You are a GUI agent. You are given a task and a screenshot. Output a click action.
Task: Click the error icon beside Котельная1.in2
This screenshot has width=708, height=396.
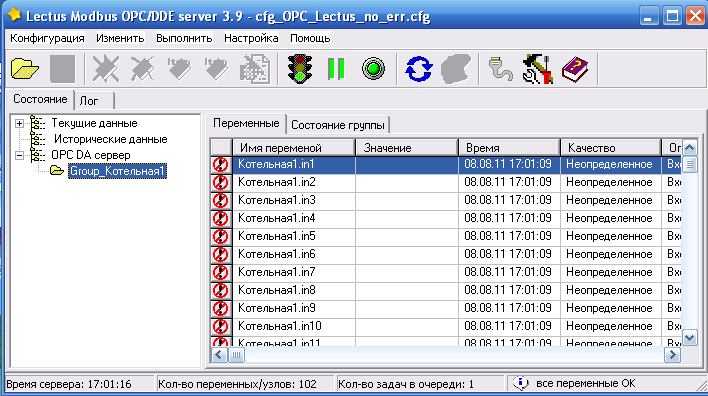220,183
